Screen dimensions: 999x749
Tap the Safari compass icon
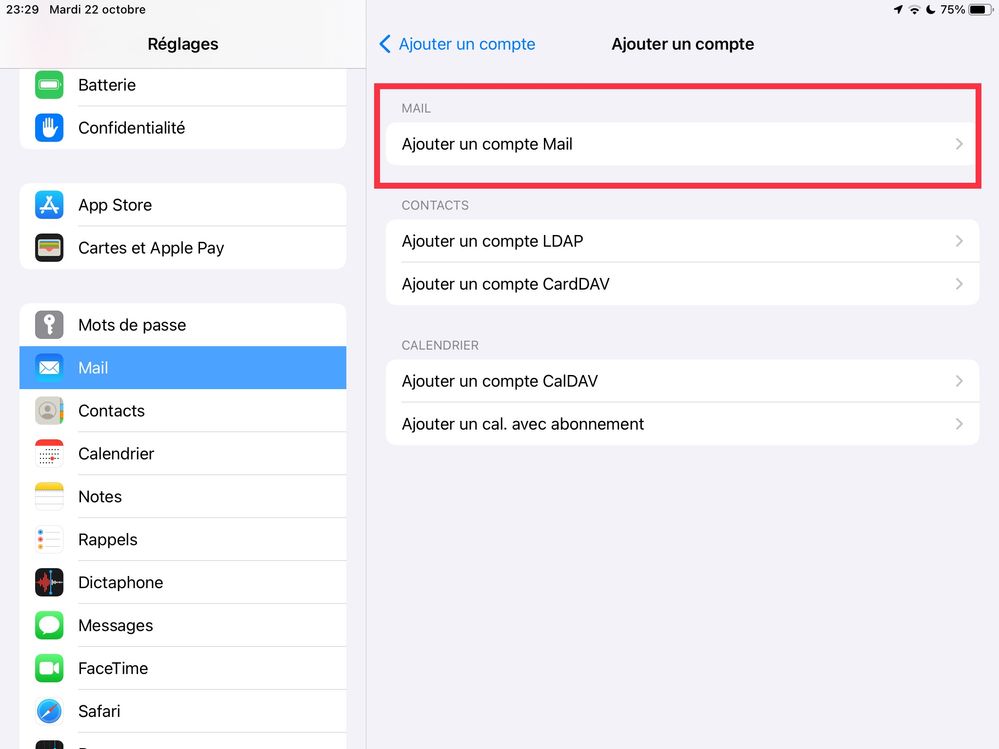coord(49,711)
